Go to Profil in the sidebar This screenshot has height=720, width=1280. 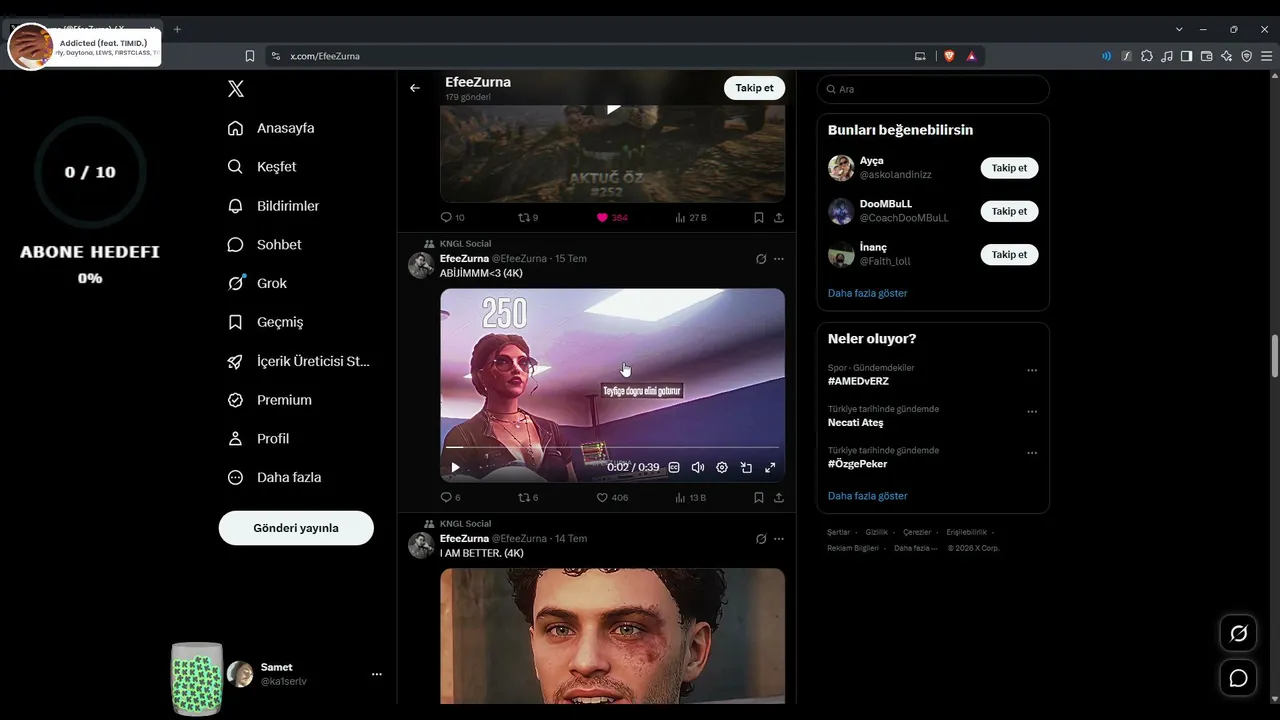pos(258,439)
